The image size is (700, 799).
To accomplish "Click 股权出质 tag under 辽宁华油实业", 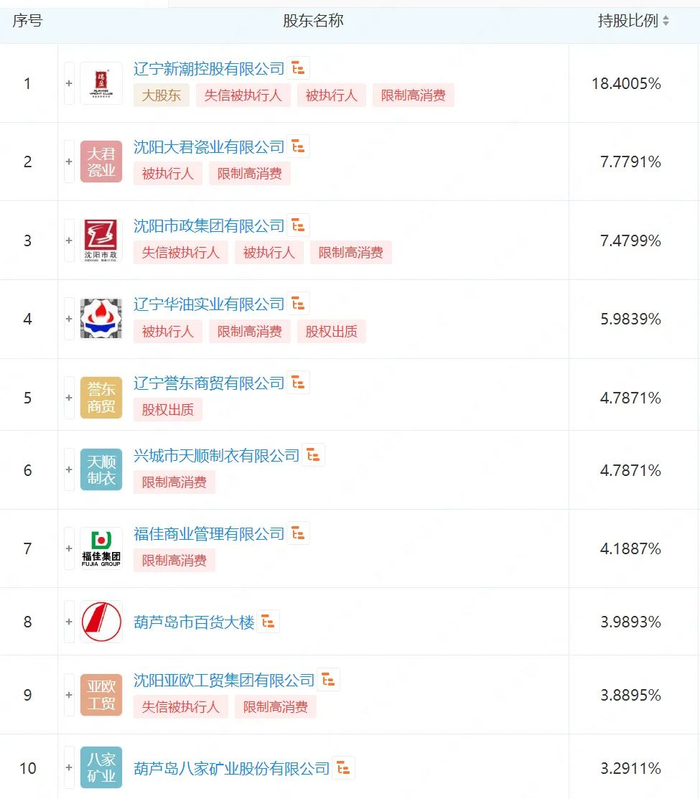I will [x=331, y=331].
